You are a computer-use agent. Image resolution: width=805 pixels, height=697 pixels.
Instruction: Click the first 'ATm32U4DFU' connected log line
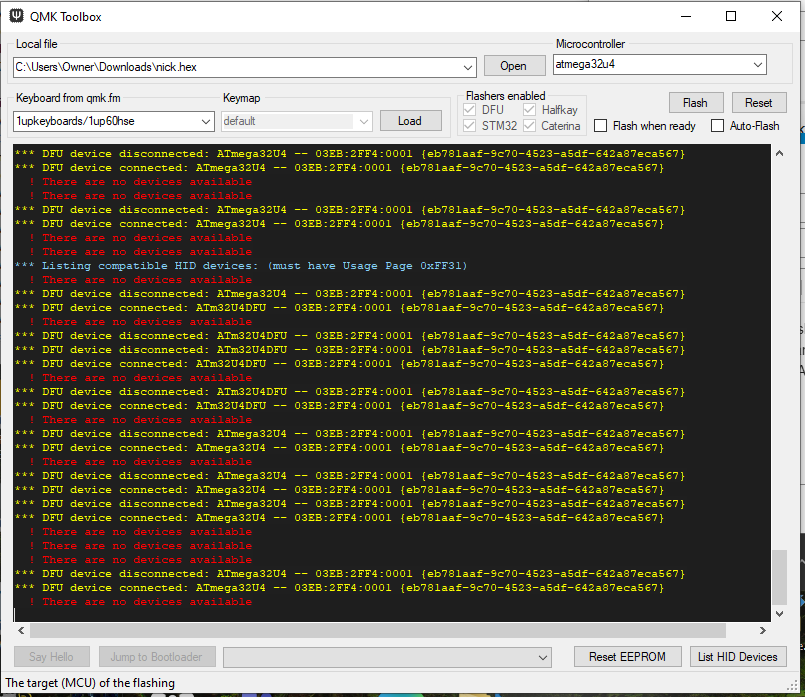(x=339, y=308)
